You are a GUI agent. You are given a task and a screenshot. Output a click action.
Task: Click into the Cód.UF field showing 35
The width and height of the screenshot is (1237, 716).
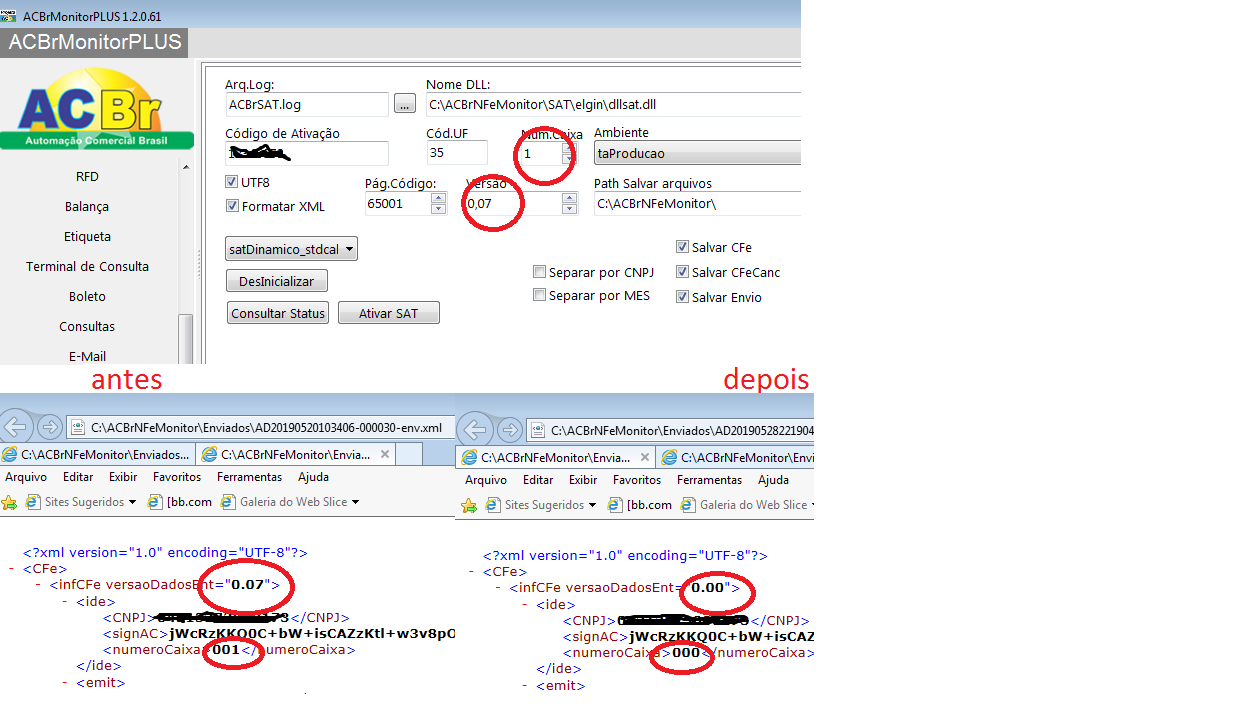coord(457,153)
